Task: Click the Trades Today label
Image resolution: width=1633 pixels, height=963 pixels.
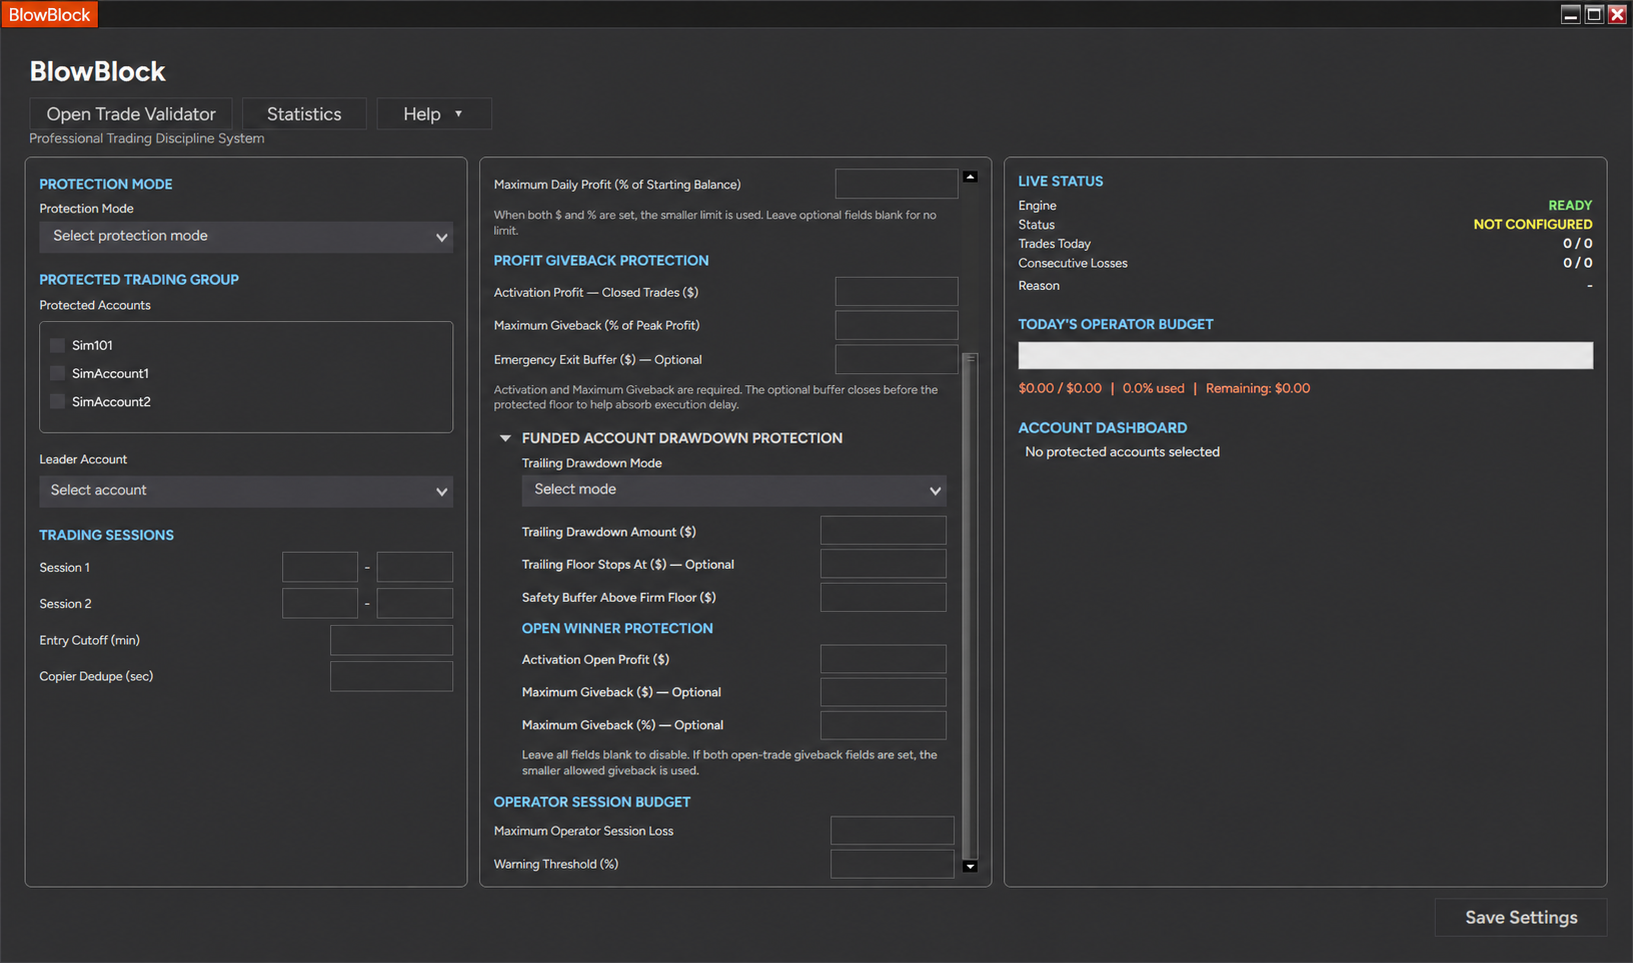Action: pyautogui.click(x=1054, y=243)
